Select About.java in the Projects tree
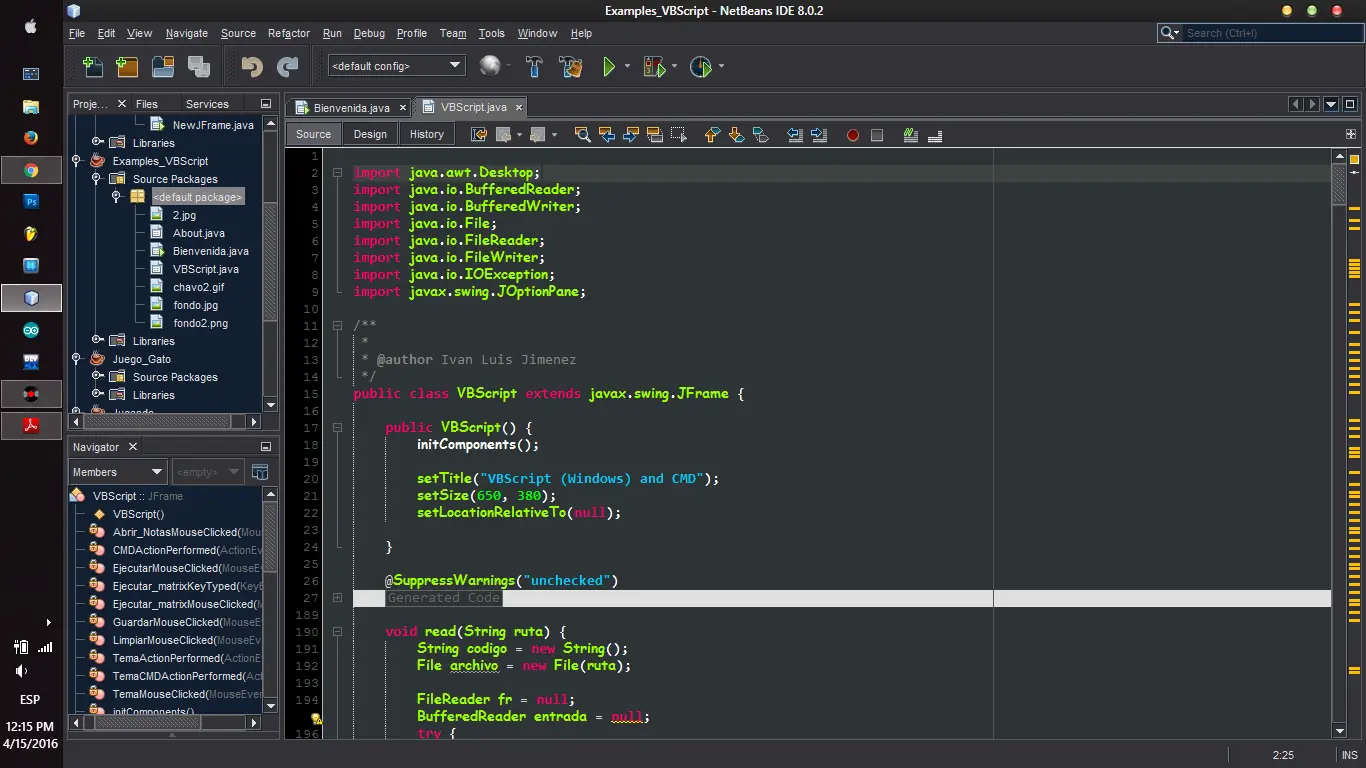1366x768 pixels. (198, 233)
